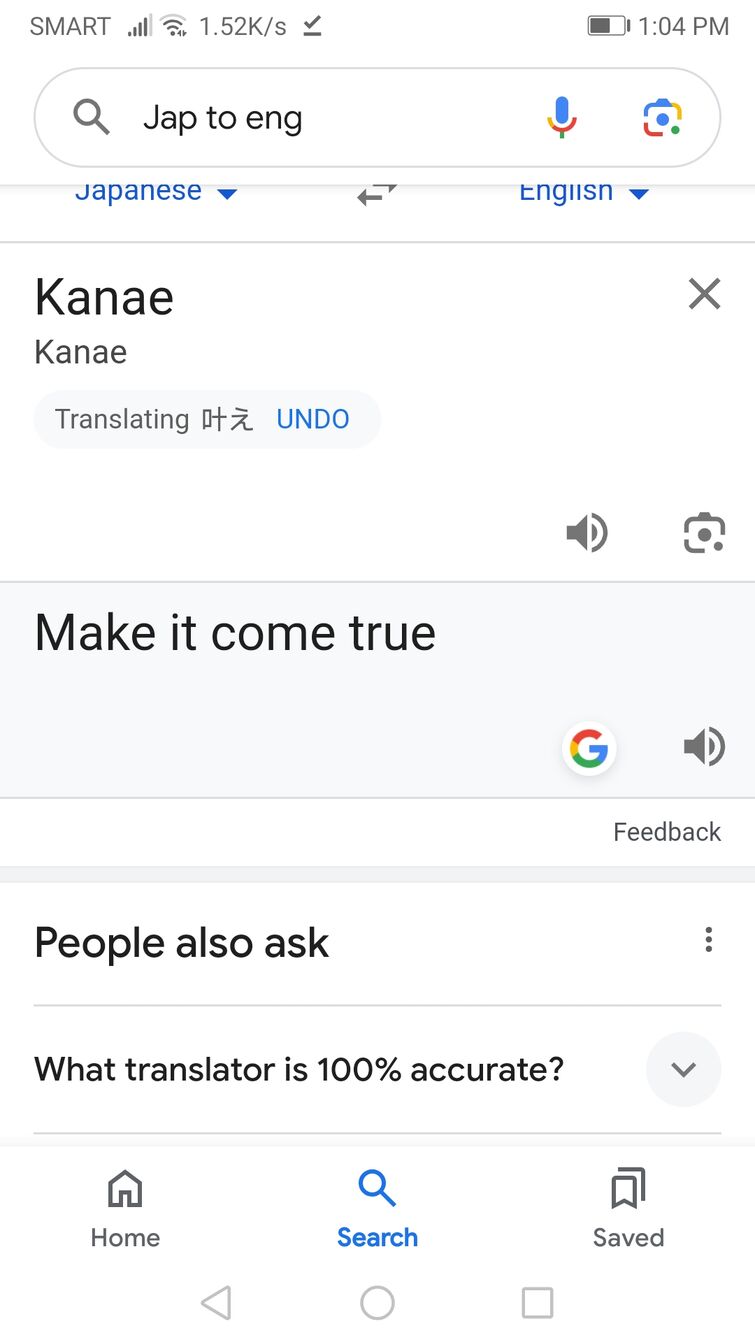
Task: Select the Search tab in bottom bar
Action: point(377,1209)
